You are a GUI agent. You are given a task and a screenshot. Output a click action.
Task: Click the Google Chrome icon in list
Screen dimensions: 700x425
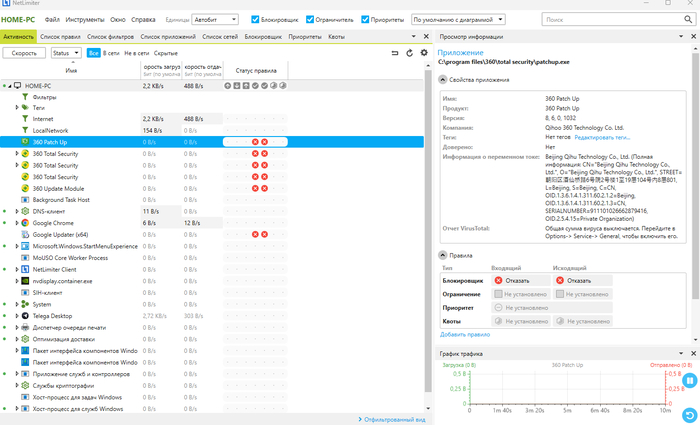24,223
